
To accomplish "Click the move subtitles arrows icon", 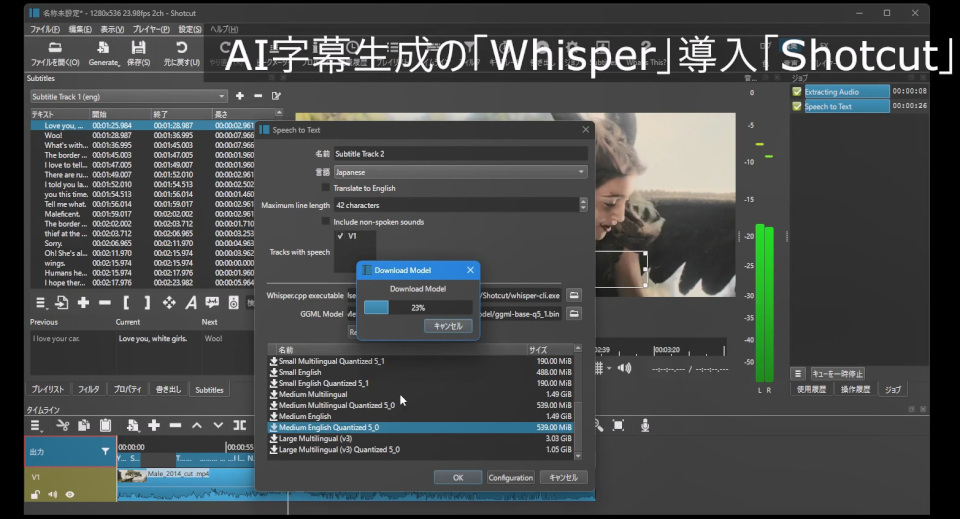I will click(169, 303).
